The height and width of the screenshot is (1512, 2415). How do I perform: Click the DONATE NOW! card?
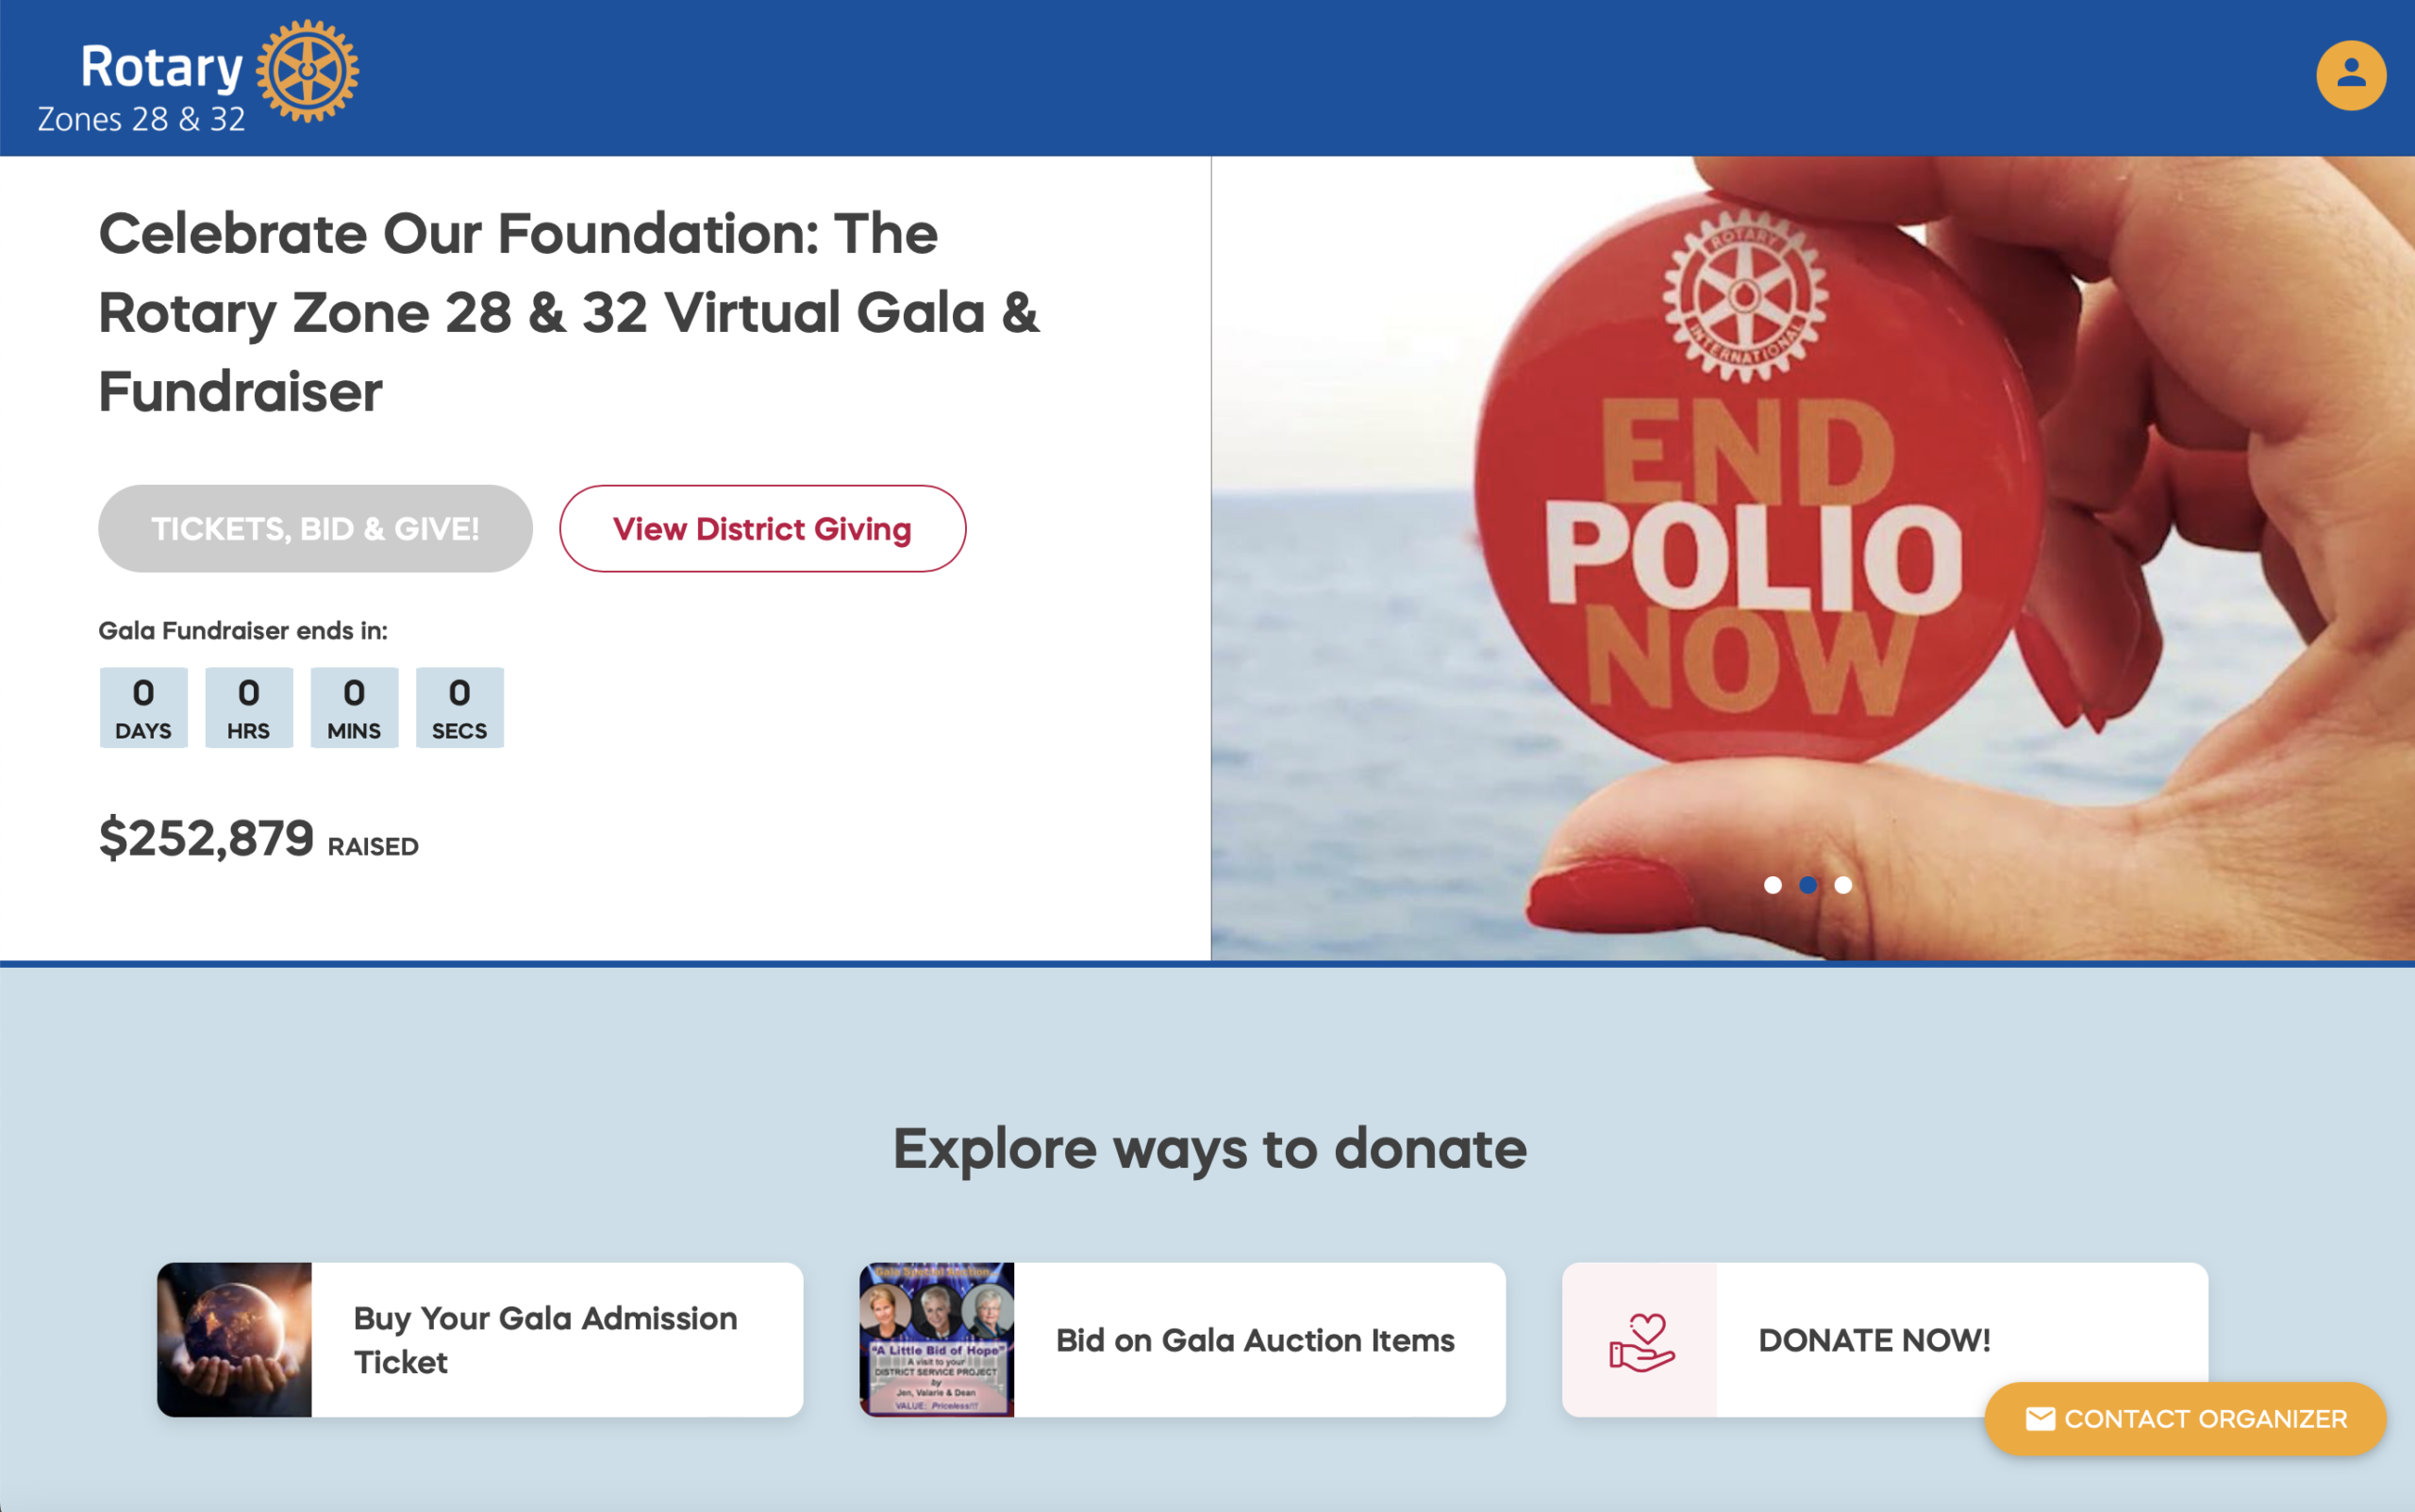(x=1885, y=1339)
